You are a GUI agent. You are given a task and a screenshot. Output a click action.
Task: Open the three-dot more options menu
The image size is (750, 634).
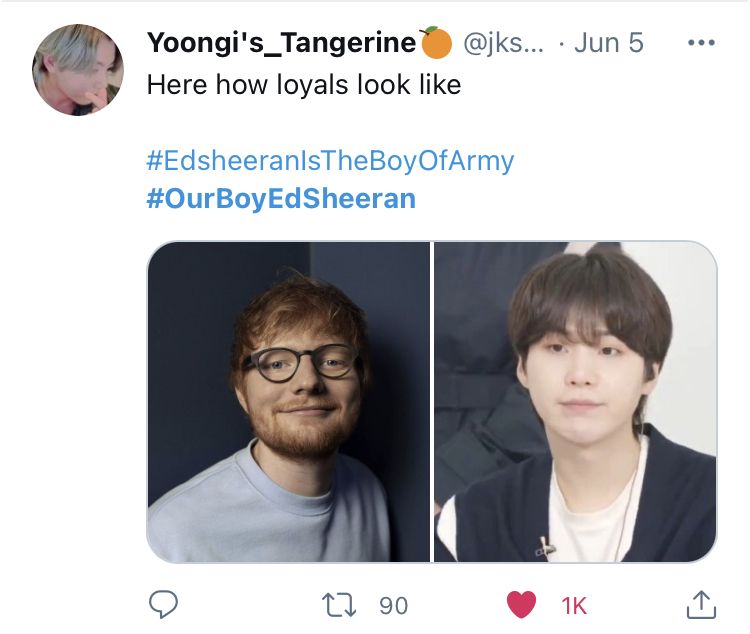click(x=701, y=43)
